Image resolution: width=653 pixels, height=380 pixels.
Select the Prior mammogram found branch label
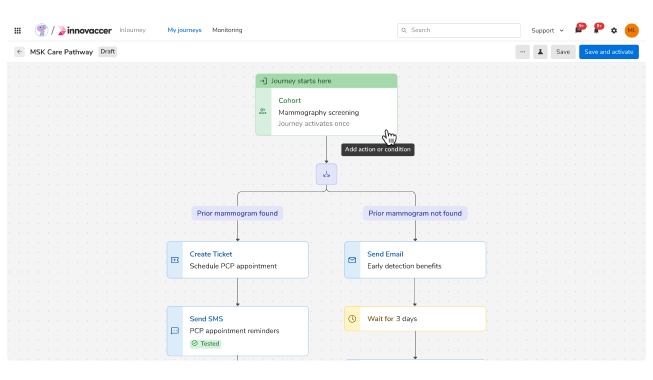point(237,213)
